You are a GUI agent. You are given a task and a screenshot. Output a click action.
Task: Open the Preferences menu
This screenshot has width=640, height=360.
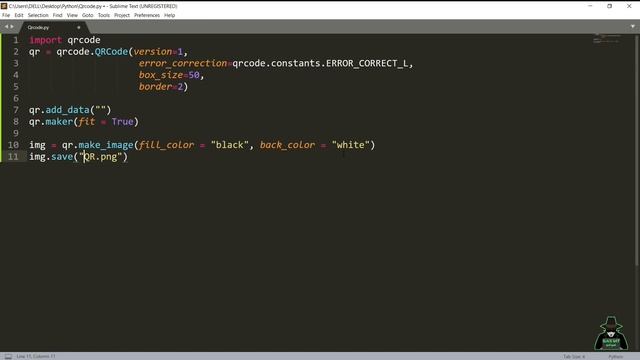[x=147, y=15]
